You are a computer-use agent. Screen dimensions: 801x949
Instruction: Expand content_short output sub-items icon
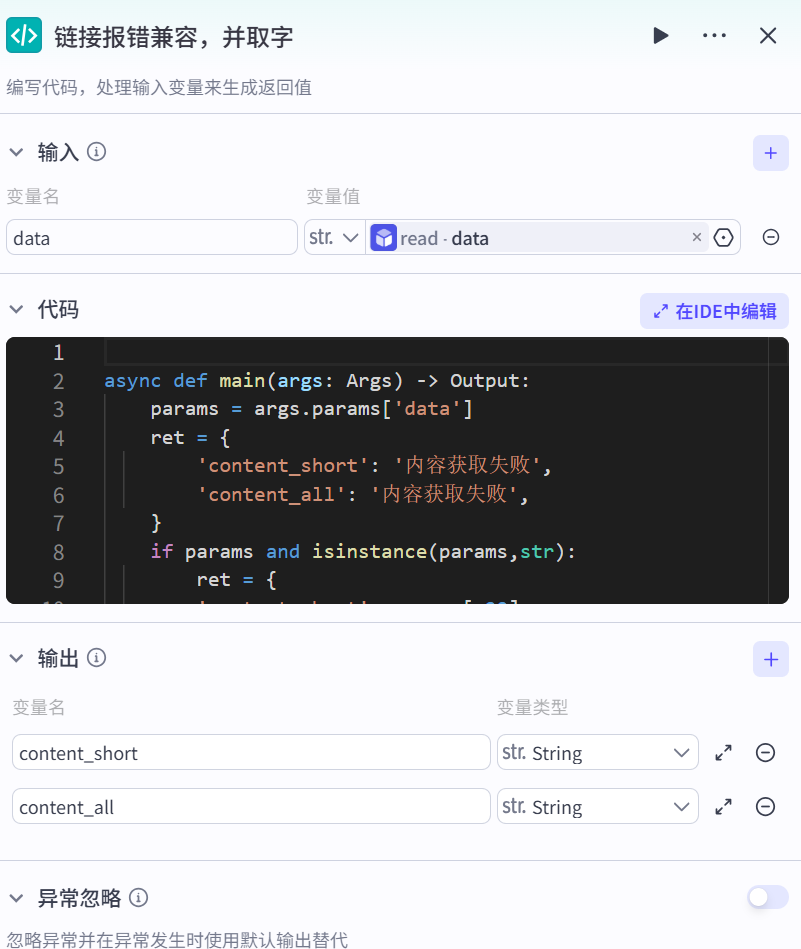point(724,753)
